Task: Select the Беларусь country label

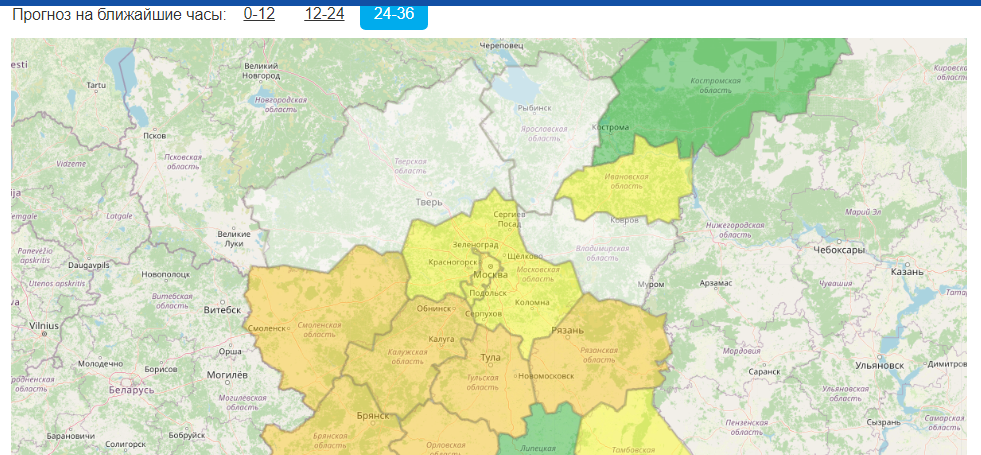Action: pos(131,390)
